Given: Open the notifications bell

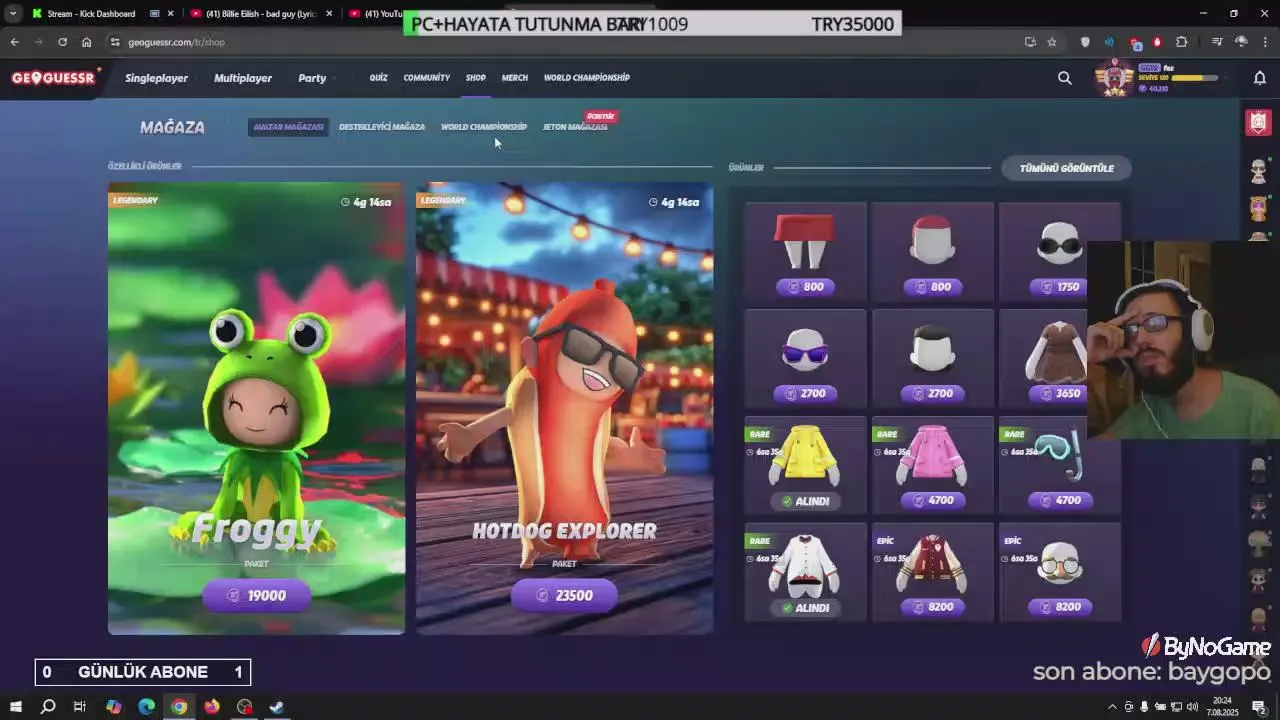Looking at the screenshot, I should tap(1260, 78).
